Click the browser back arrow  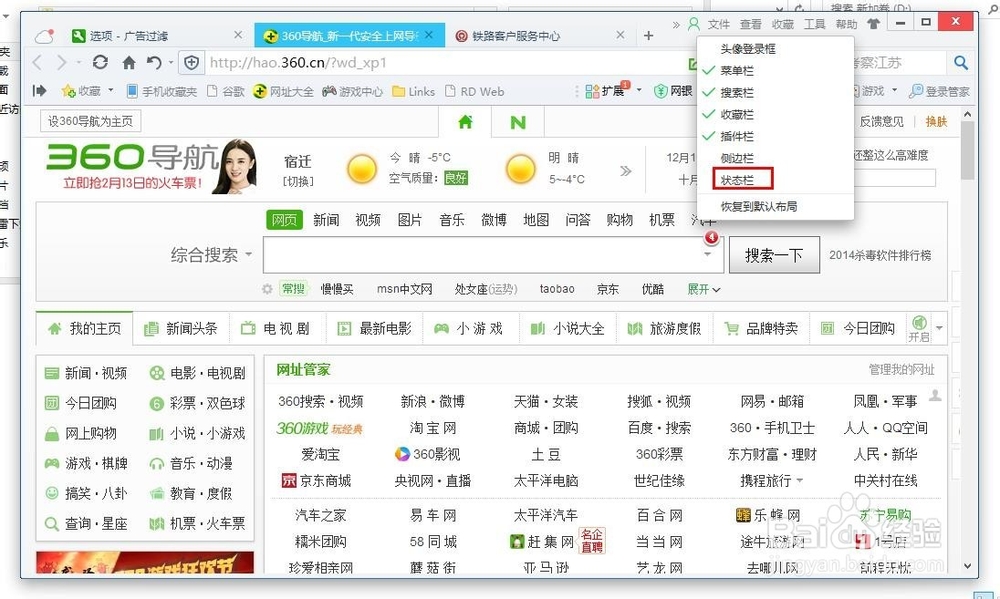[x=38, y=63]
